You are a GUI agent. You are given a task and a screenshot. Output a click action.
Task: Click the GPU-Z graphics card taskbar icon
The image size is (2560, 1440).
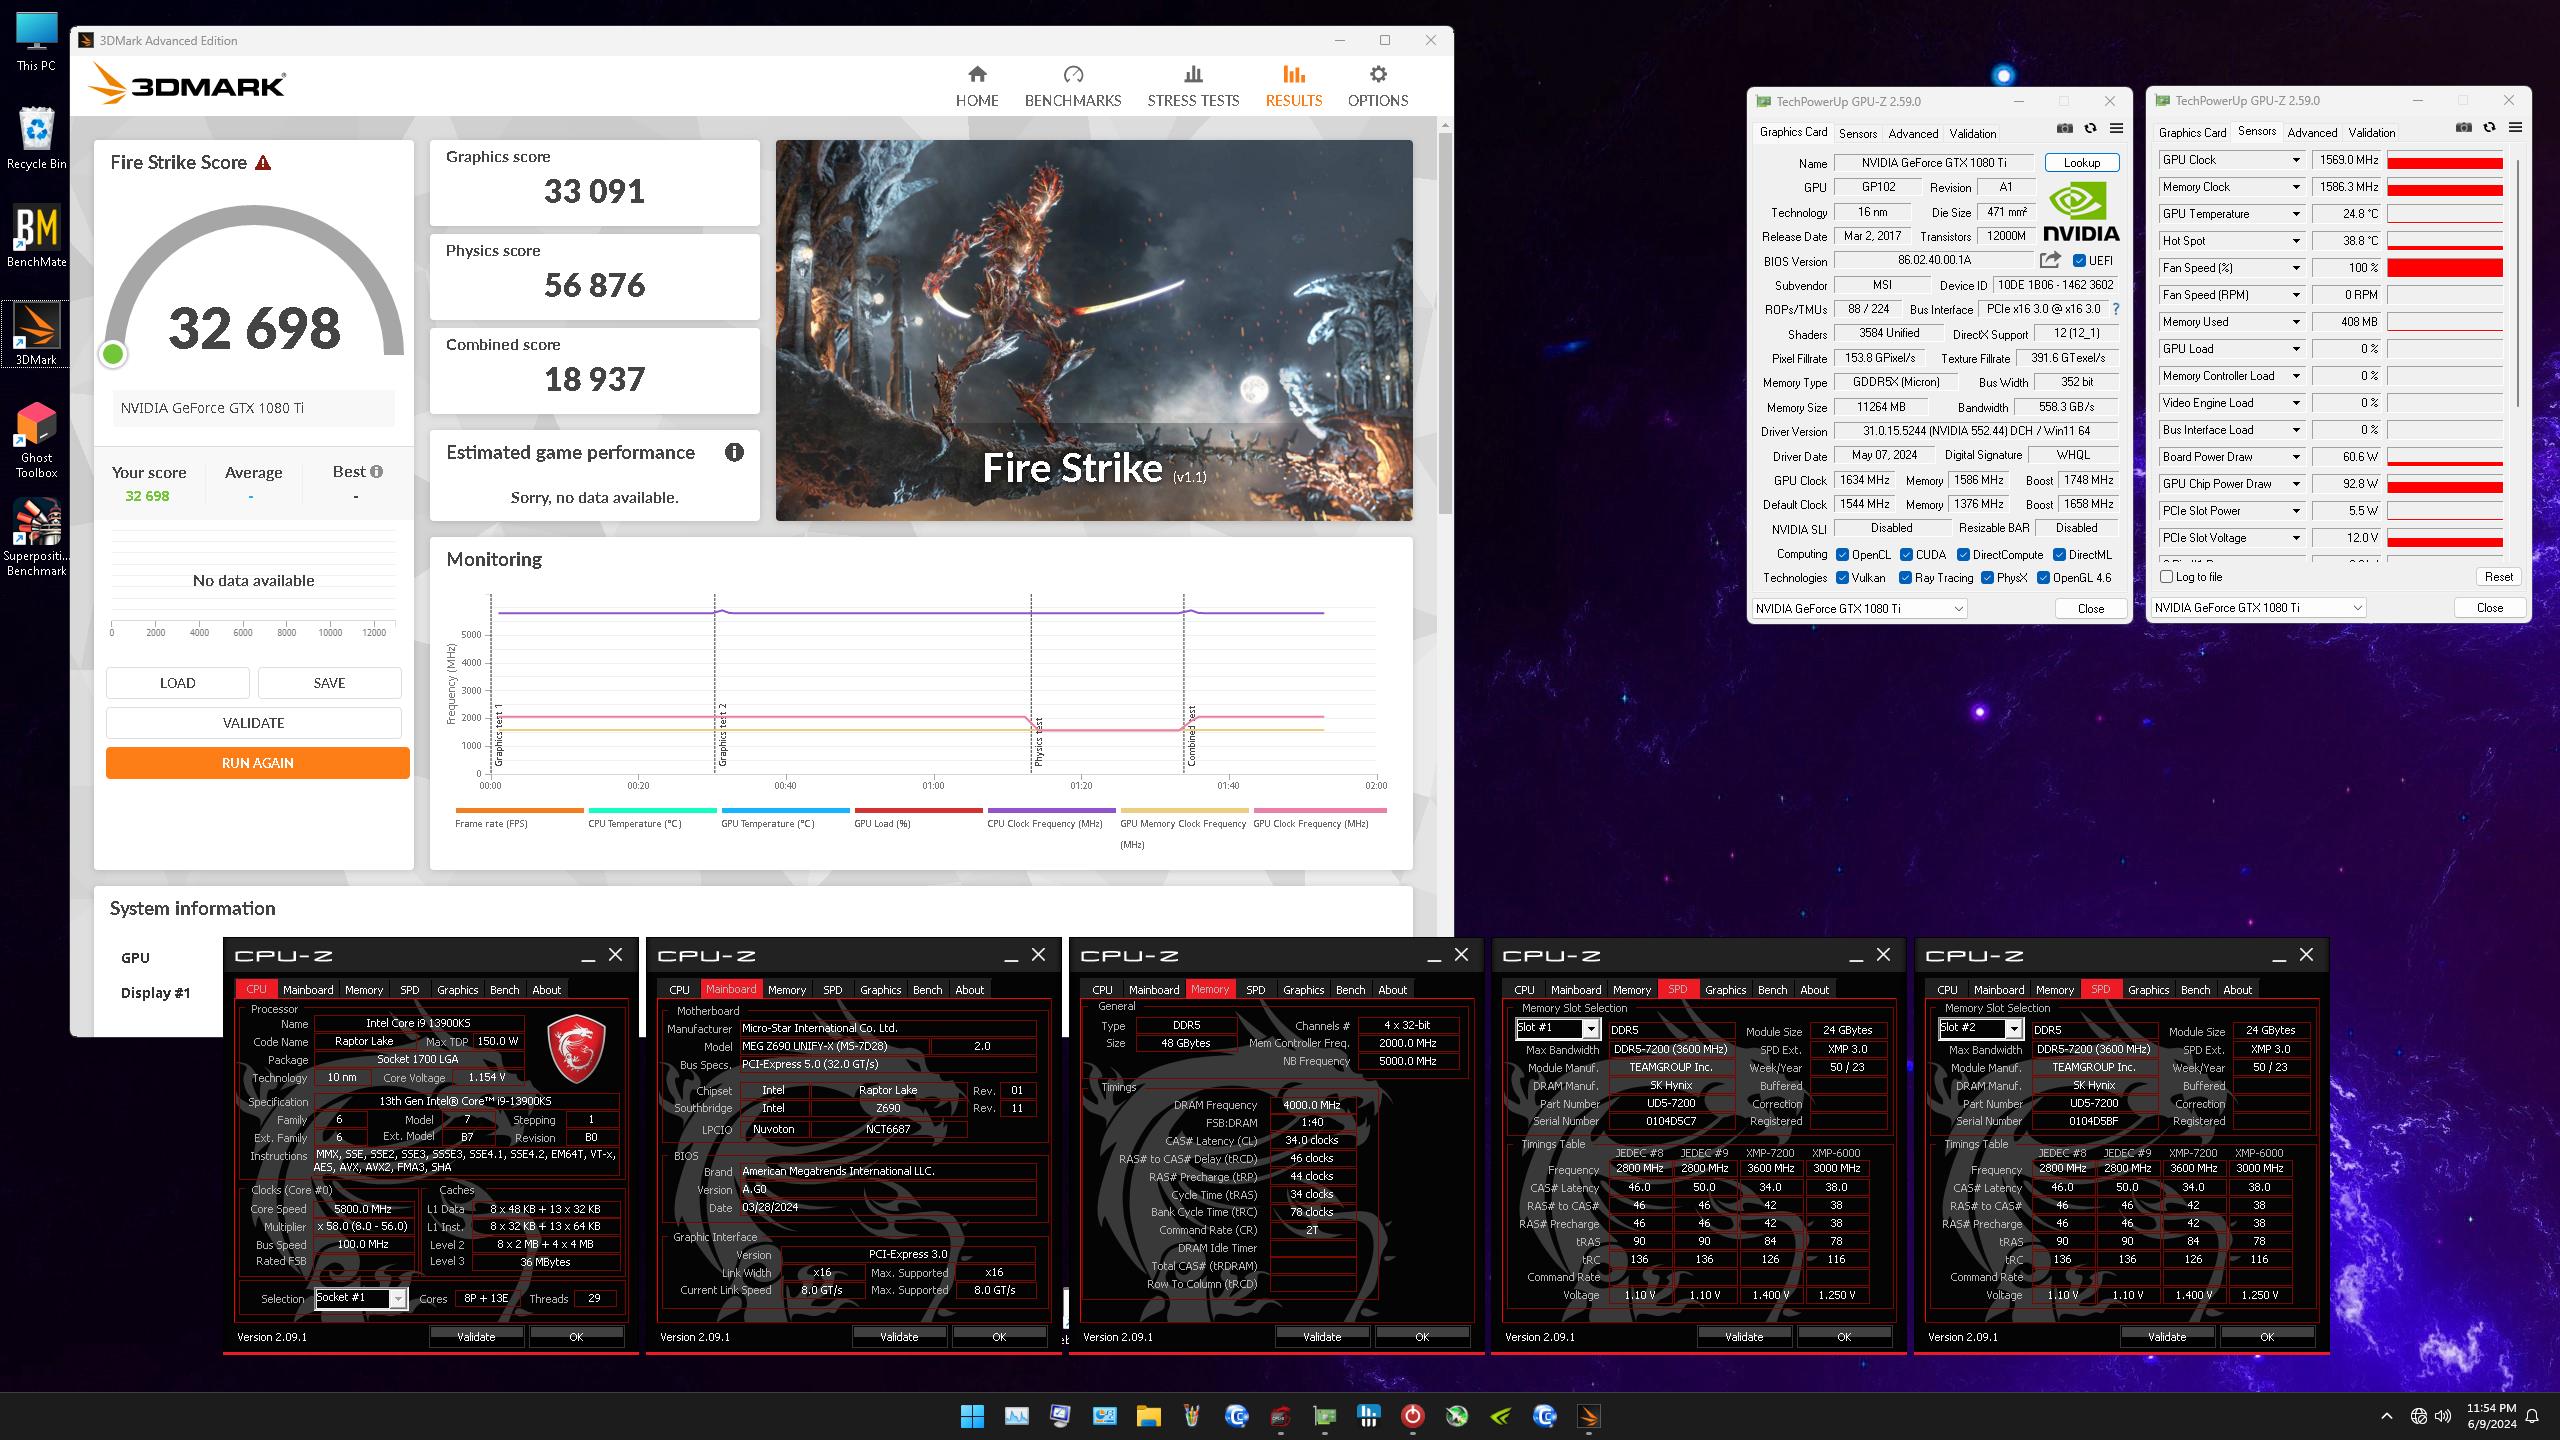pos(1324,1416)
